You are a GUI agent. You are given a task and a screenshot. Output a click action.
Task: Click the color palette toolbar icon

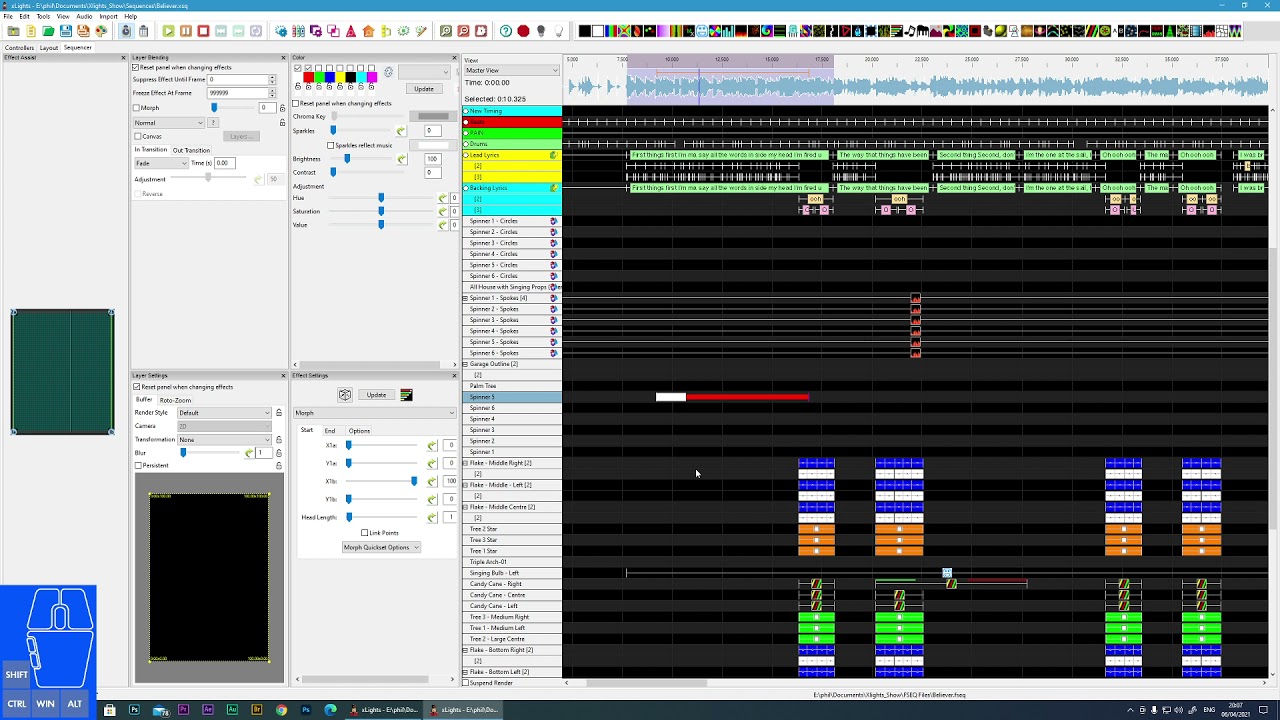click(101, 32)
